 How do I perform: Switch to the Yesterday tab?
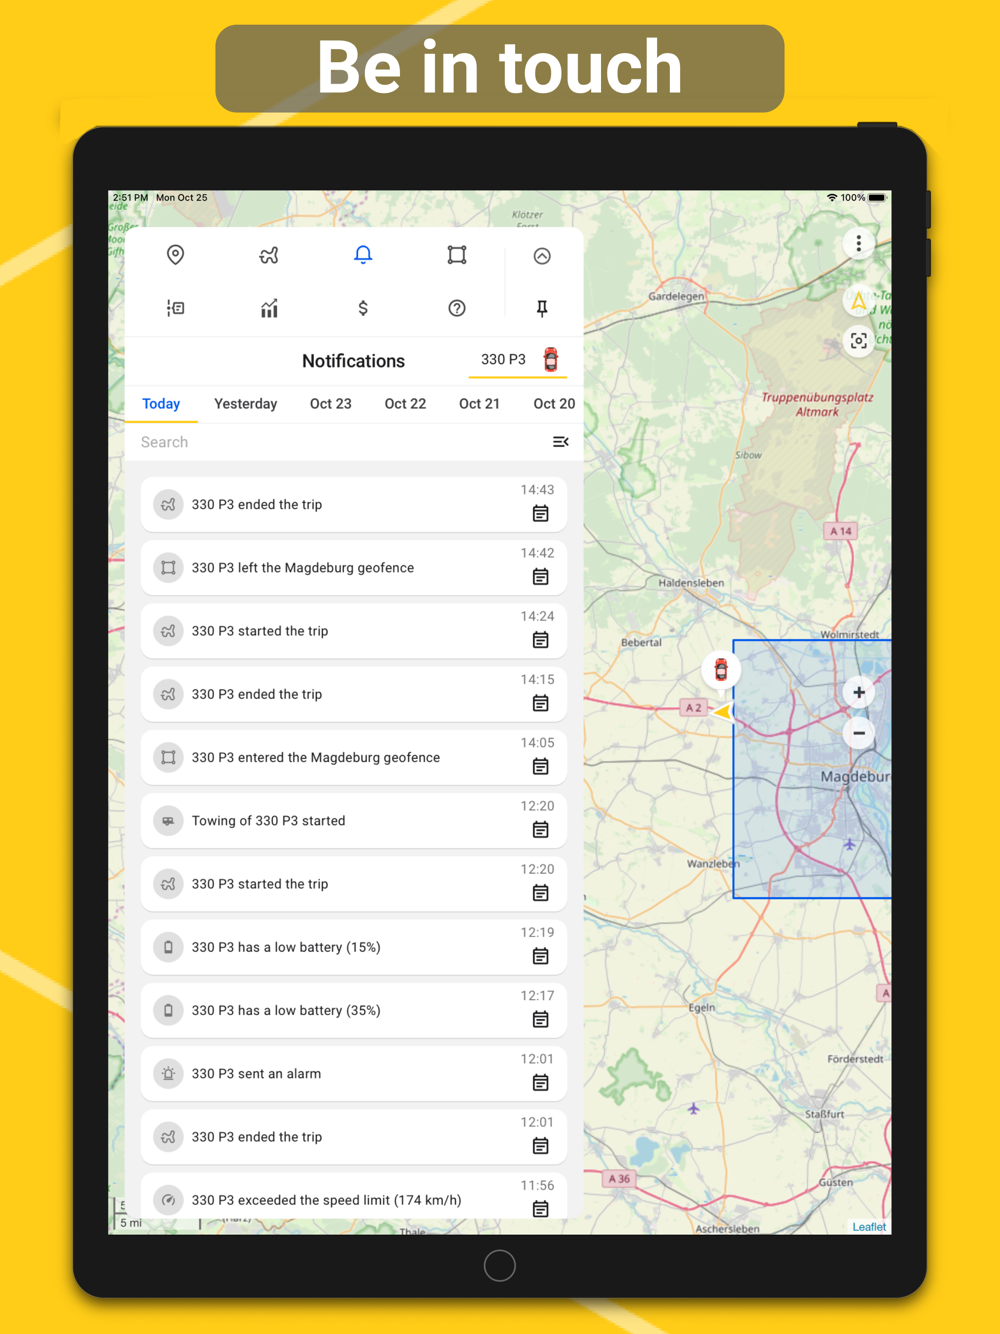[246, 404]
